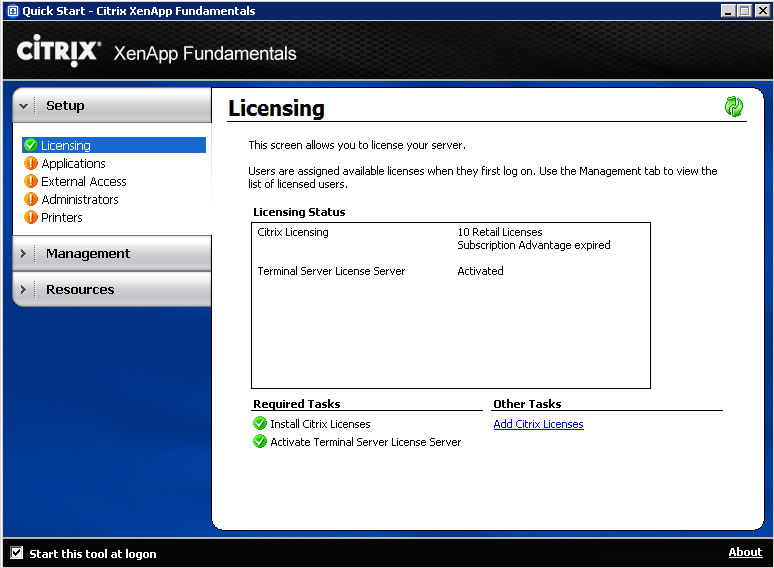The height and width of the screenshot is (568, 774).
Task: Collapse the Setup section arrow
Action: point(23,106)
